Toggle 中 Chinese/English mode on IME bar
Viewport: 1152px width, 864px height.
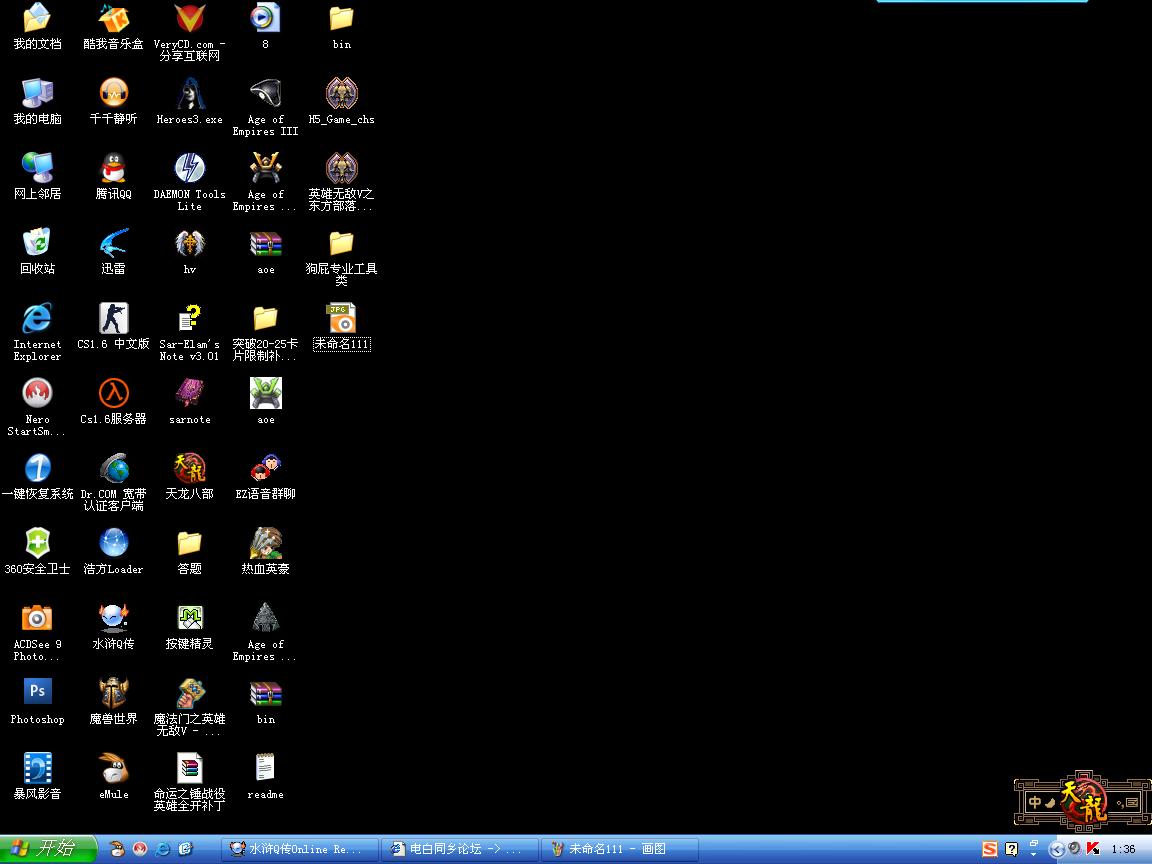(x=1035, y=802)
